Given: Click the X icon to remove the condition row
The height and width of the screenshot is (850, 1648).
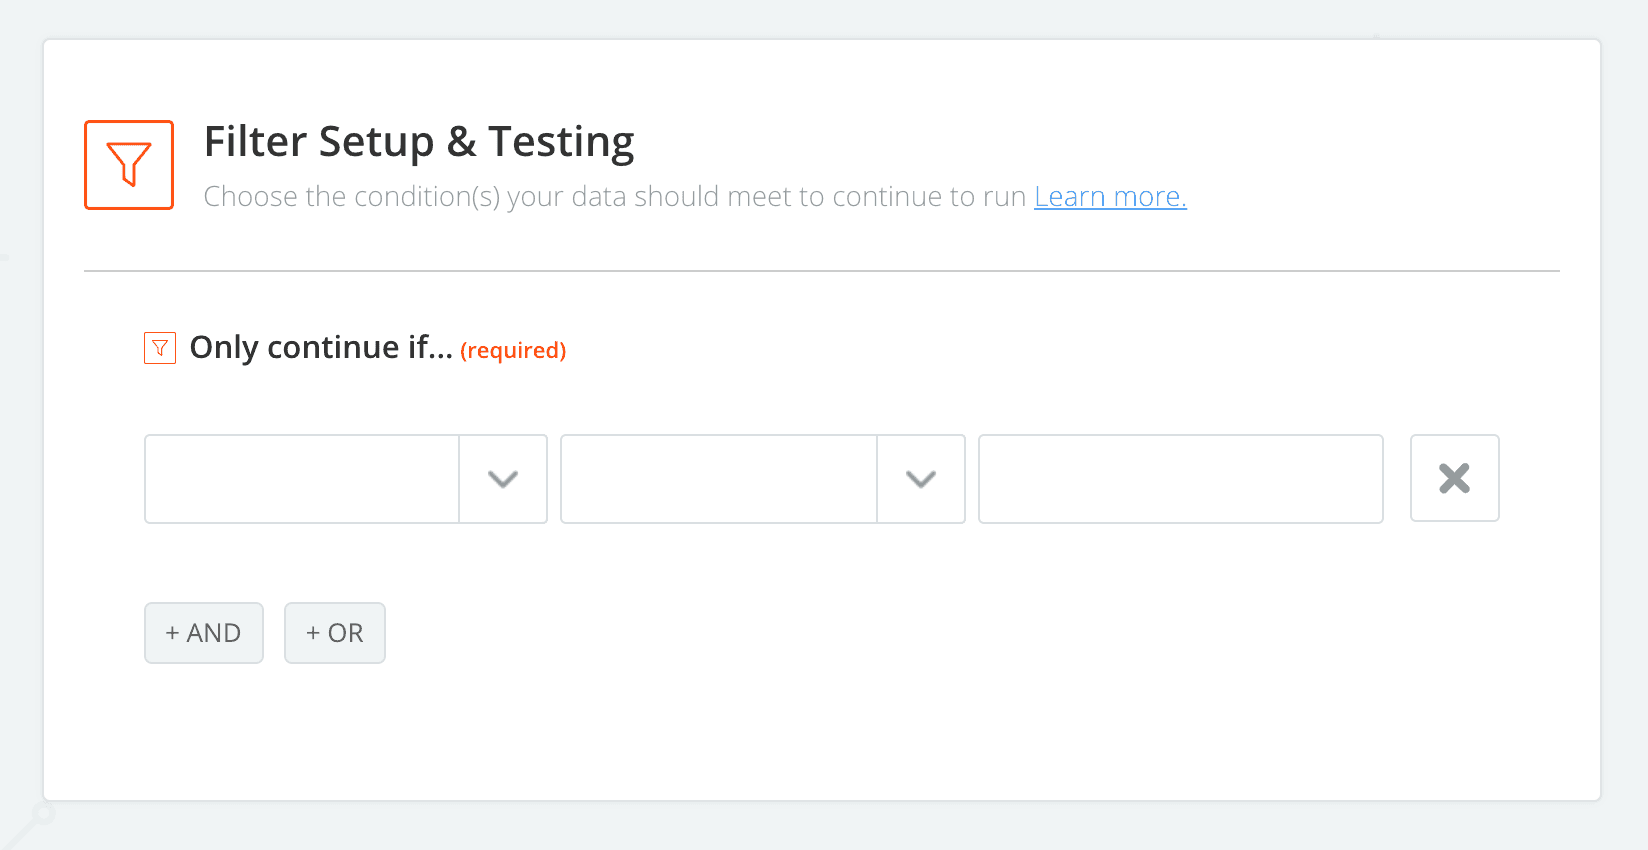Looking at the screenshot, I should [x=1454, y=478].
